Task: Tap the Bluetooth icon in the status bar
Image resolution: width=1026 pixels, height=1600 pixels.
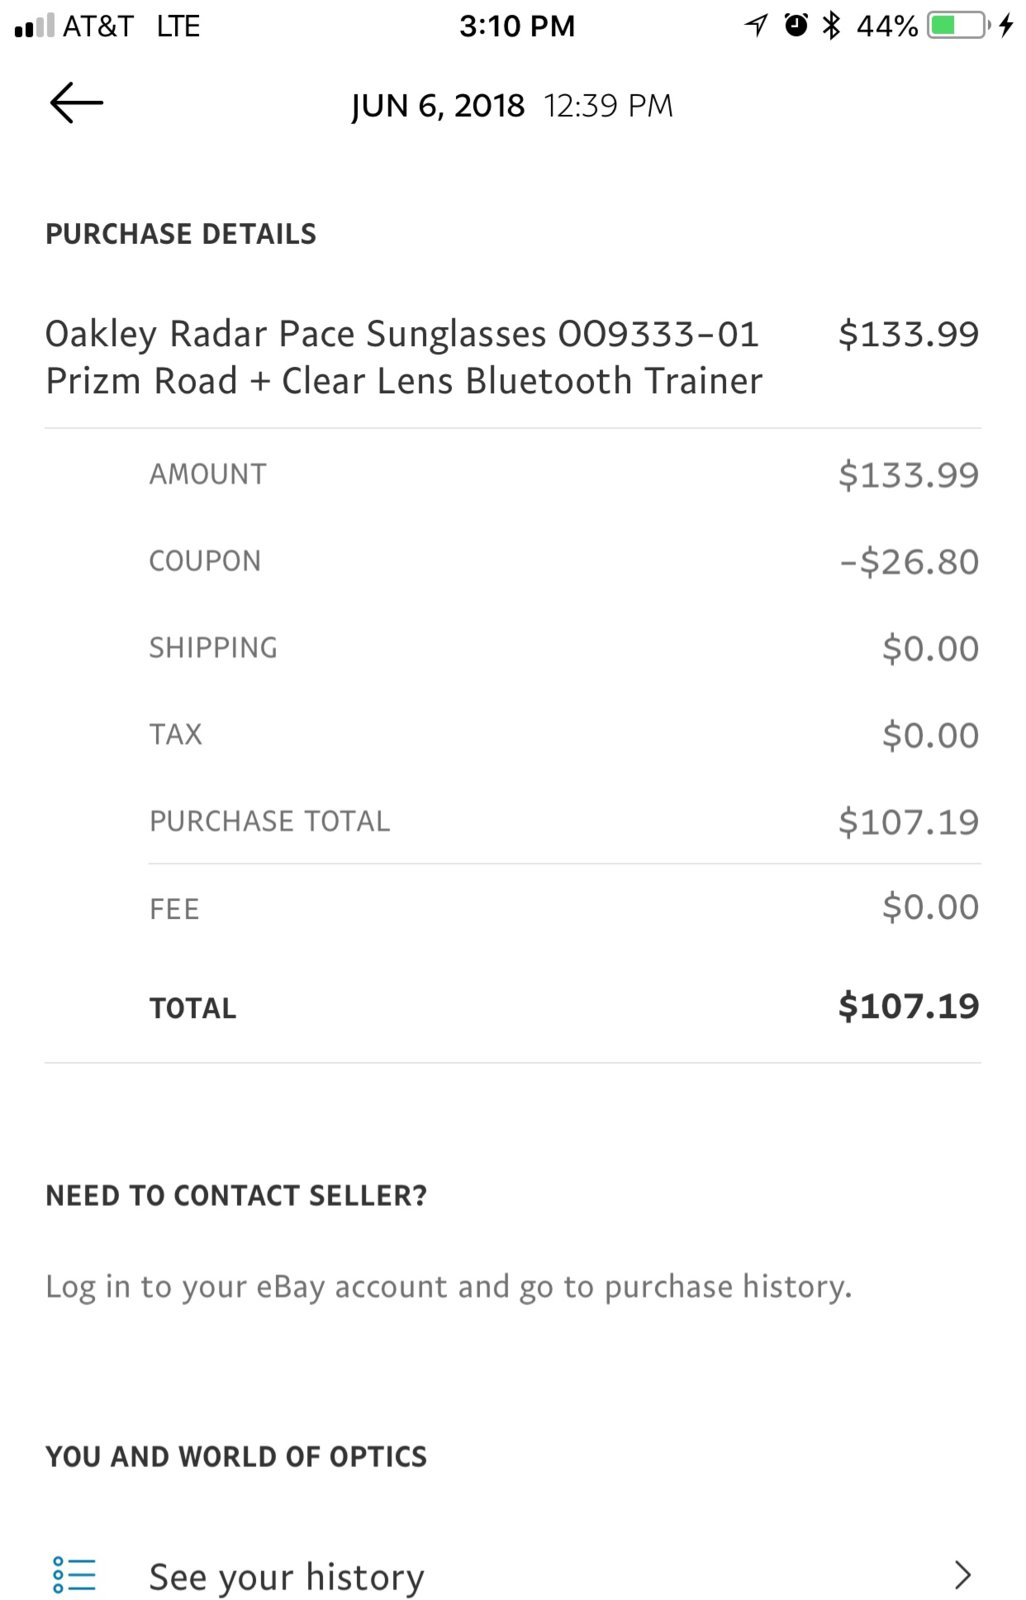Action: coord(831,25)
